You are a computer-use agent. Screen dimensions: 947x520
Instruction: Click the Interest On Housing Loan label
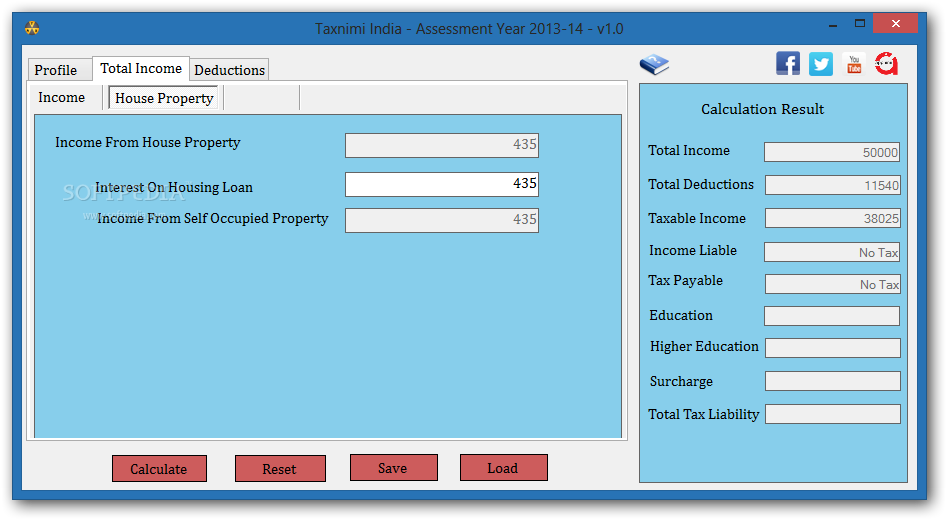[x=174, y=187]
